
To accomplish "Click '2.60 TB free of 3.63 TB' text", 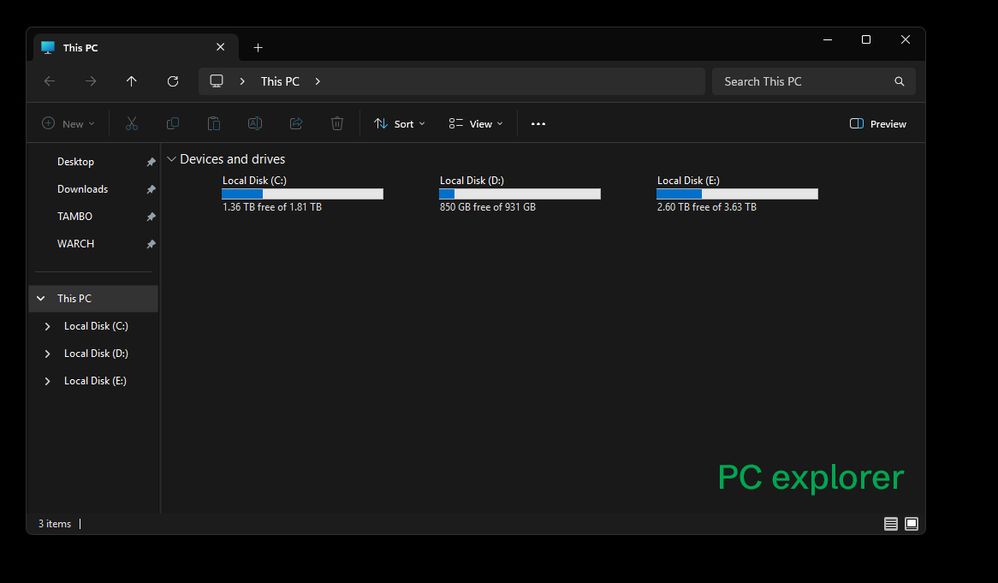I will point(706,207).
